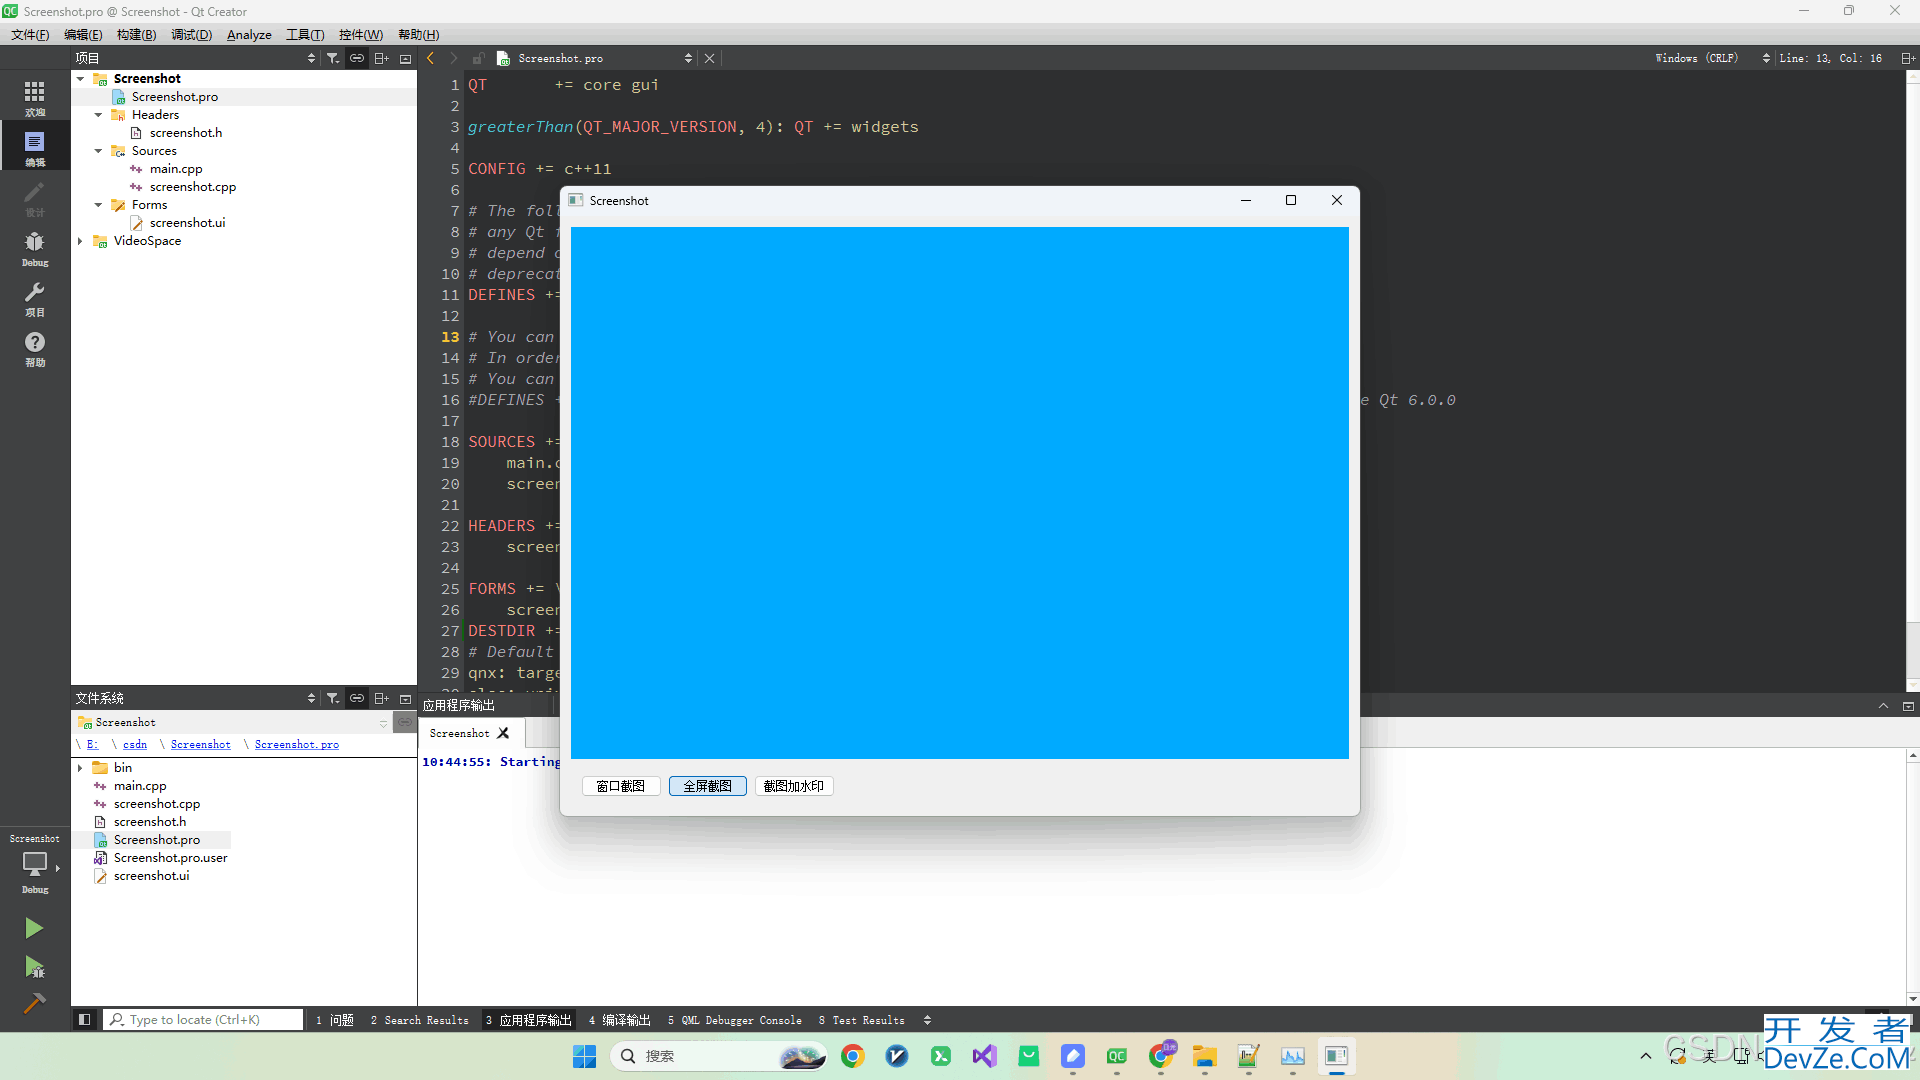Click the 截图加水印 button in Screenshot window
This screenshot has height=1080, width=1920.
coord(794,786)
